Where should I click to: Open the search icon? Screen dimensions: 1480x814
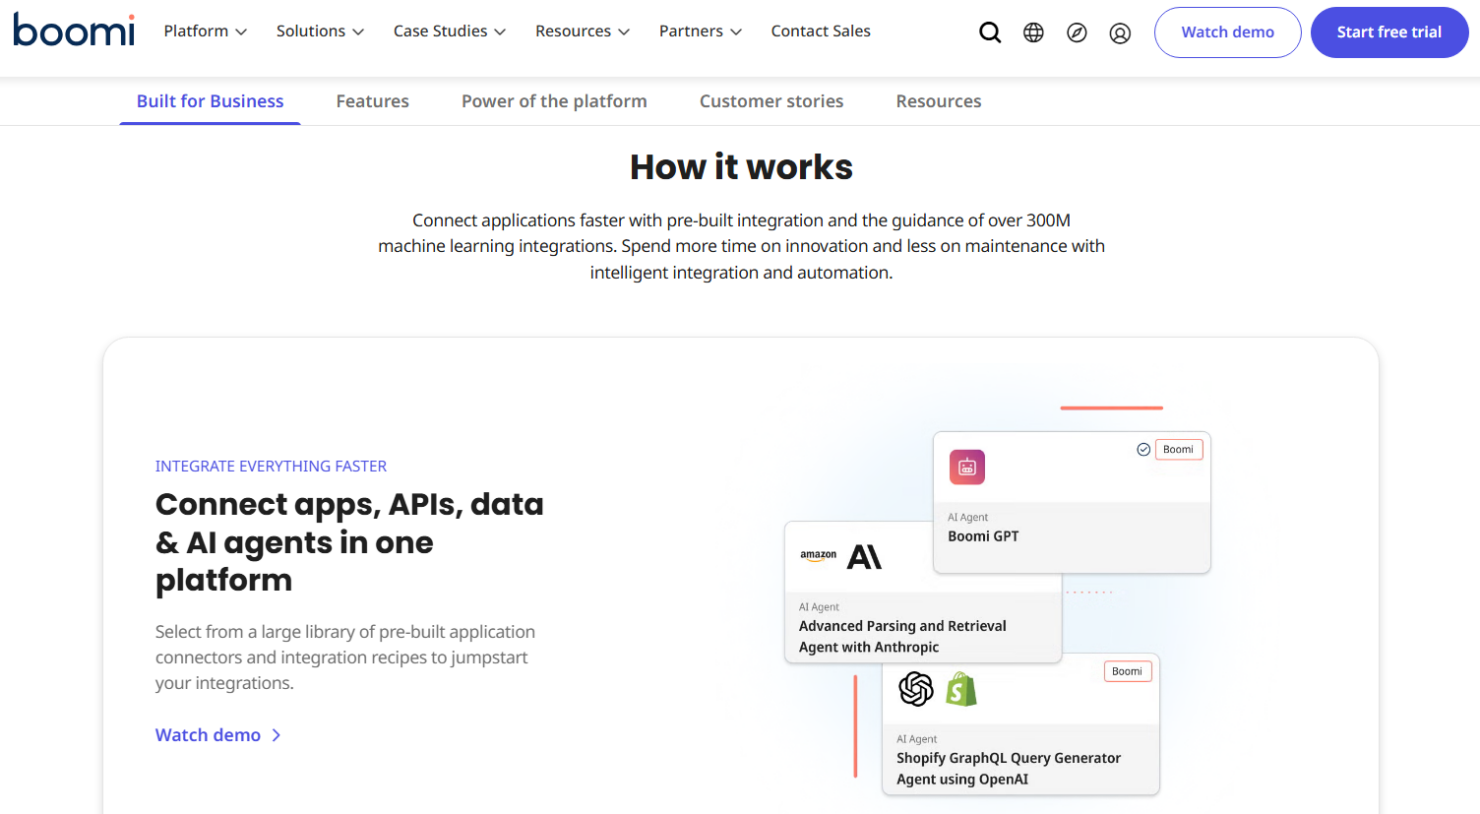990,32
